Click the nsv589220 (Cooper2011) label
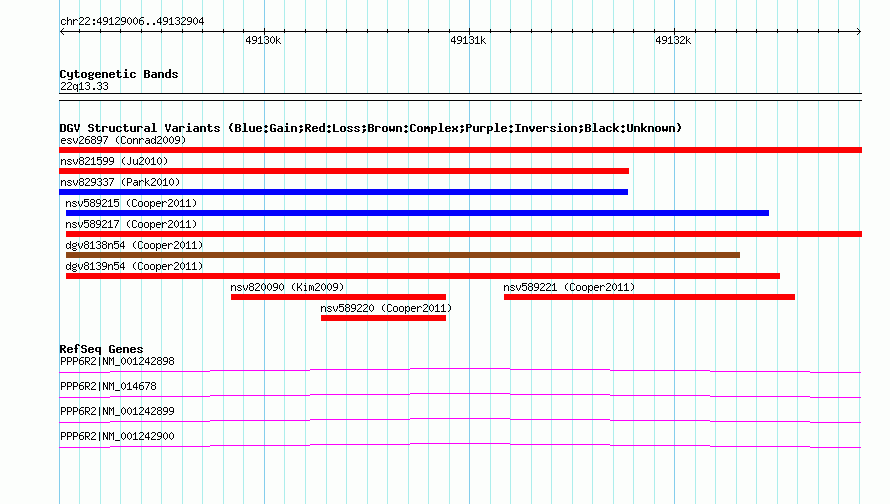Screen dimensions: 890x504 click(386, 308)
